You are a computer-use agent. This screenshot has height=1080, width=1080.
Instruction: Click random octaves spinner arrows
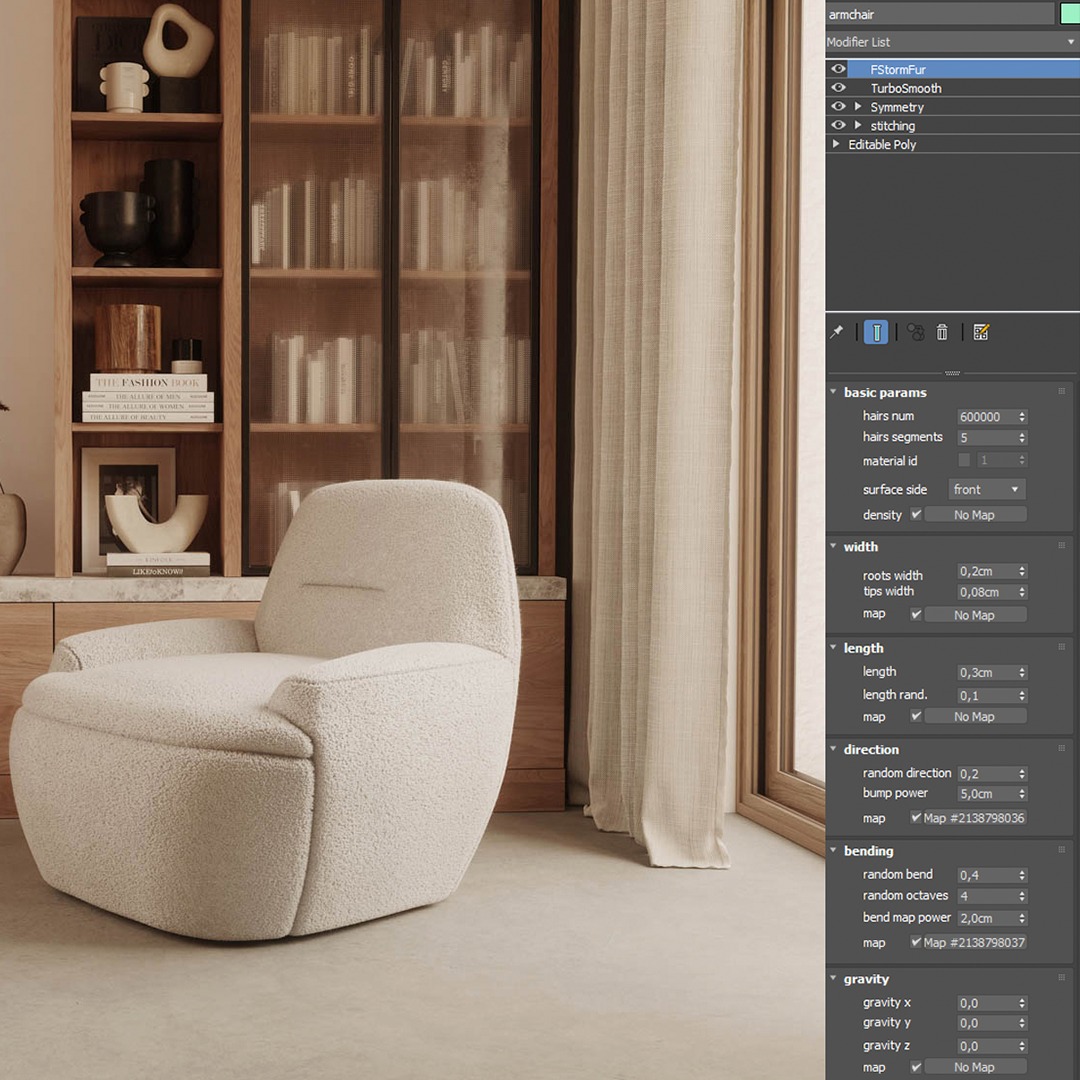pyautogui.click(x=1022, y=896)
